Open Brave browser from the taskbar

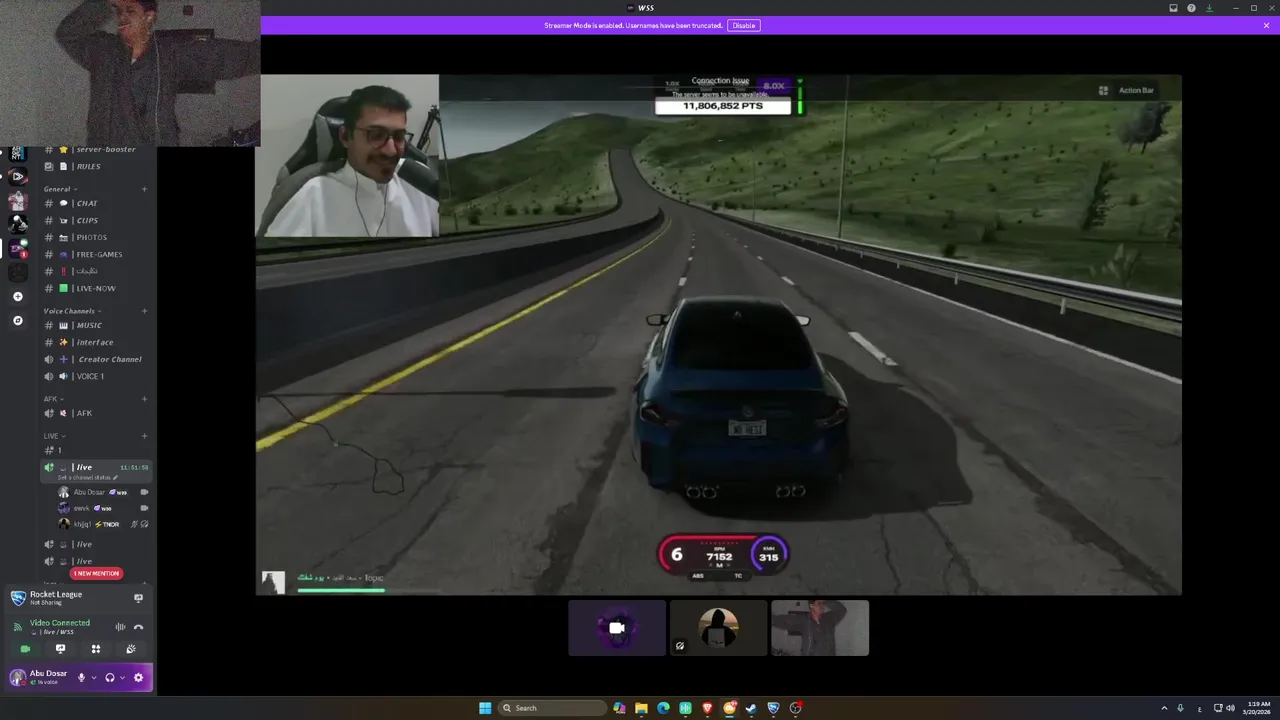click(707, 708)
